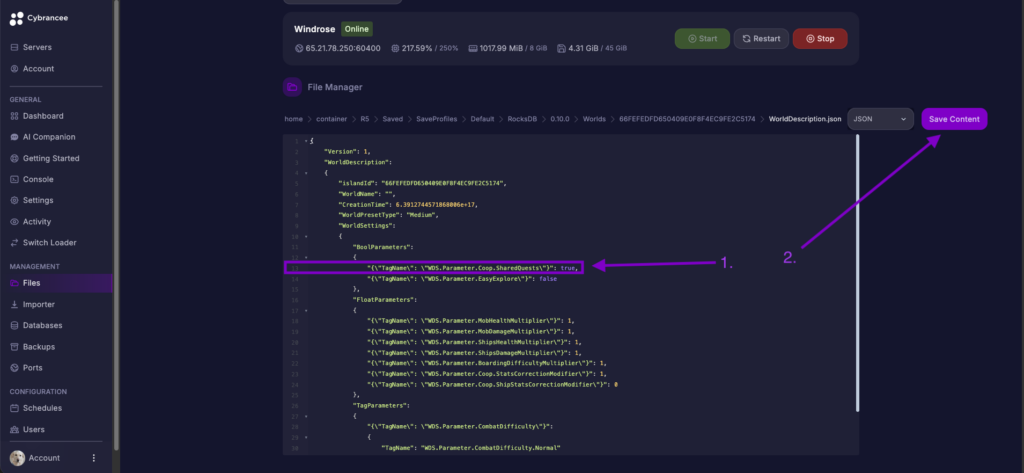The width and height of the screenshot is (1024, 473).
Task: Navigate to SaveProfiles in breadcrumb
Action: click(437, 119)
